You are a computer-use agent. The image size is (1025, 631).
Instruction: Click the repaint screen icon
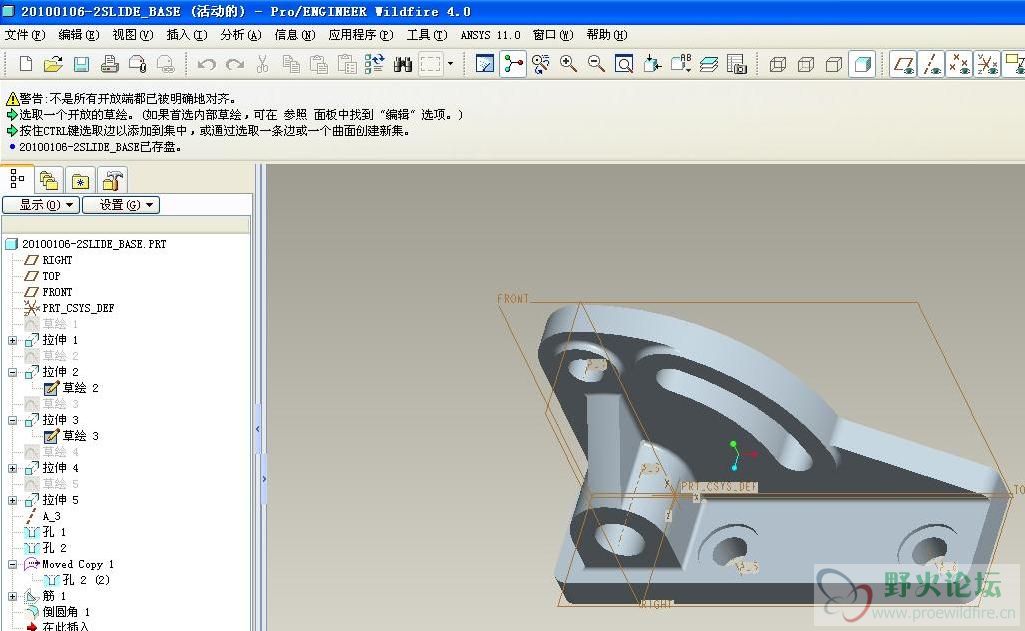(x=485, y=64)
